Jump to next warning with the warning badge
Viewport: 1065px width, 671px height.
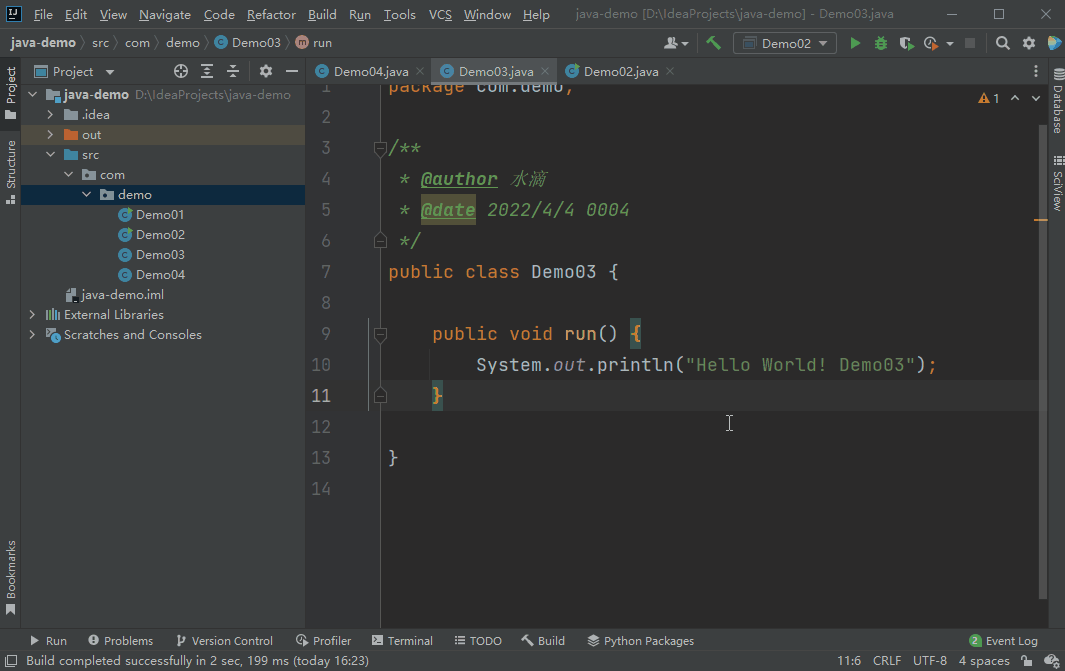985,98
